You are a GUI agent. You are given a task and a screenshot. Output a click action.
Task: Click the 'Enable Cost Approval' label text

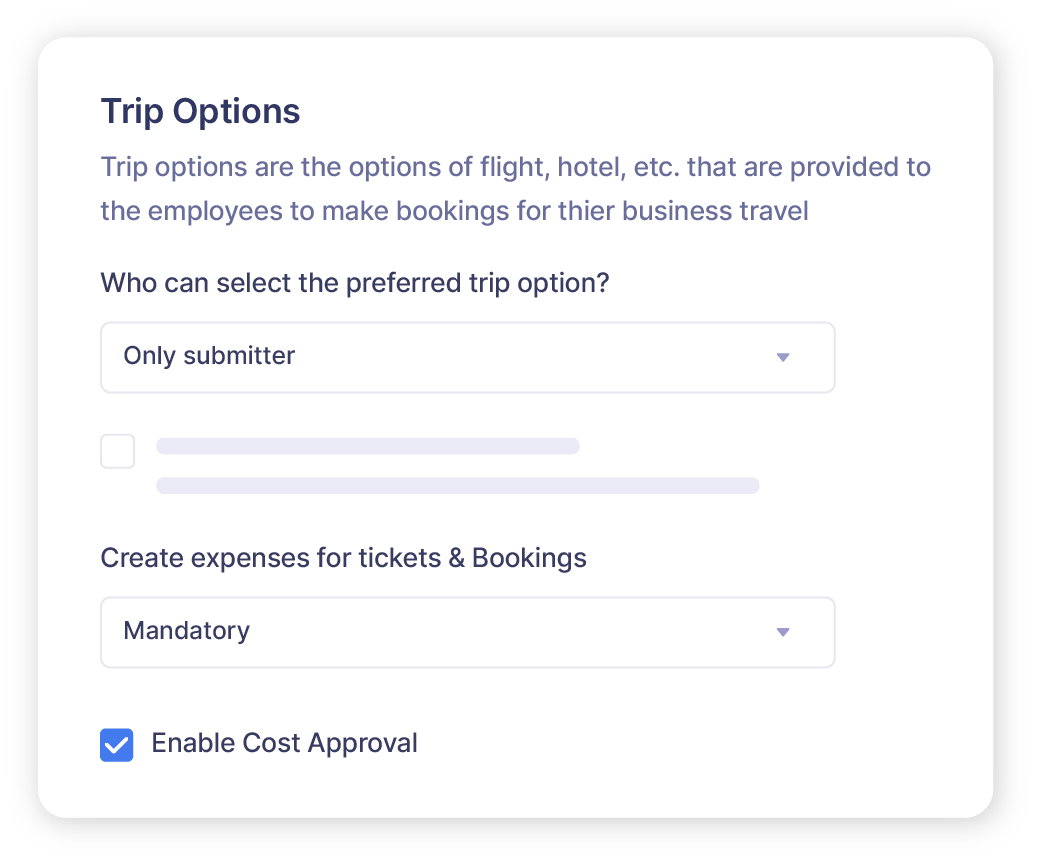(x=283, y=743)
